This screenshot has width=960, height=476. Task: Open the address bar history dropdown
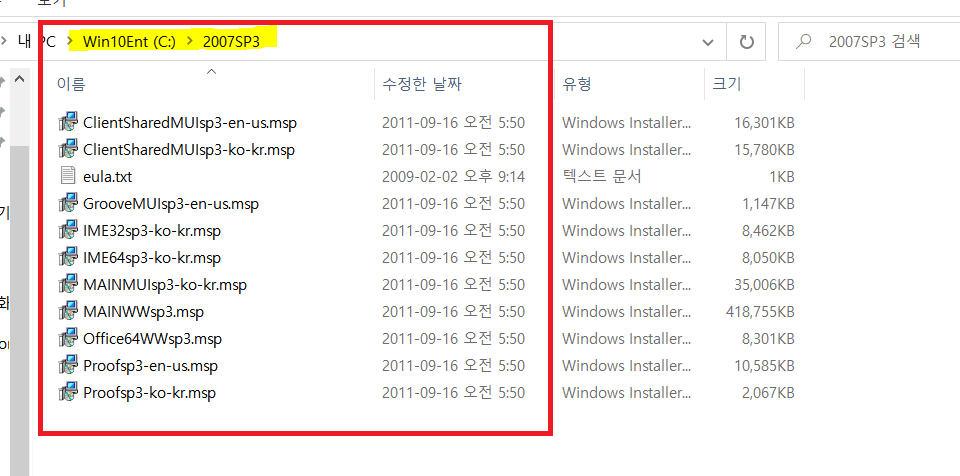click(x=708, y=42)
